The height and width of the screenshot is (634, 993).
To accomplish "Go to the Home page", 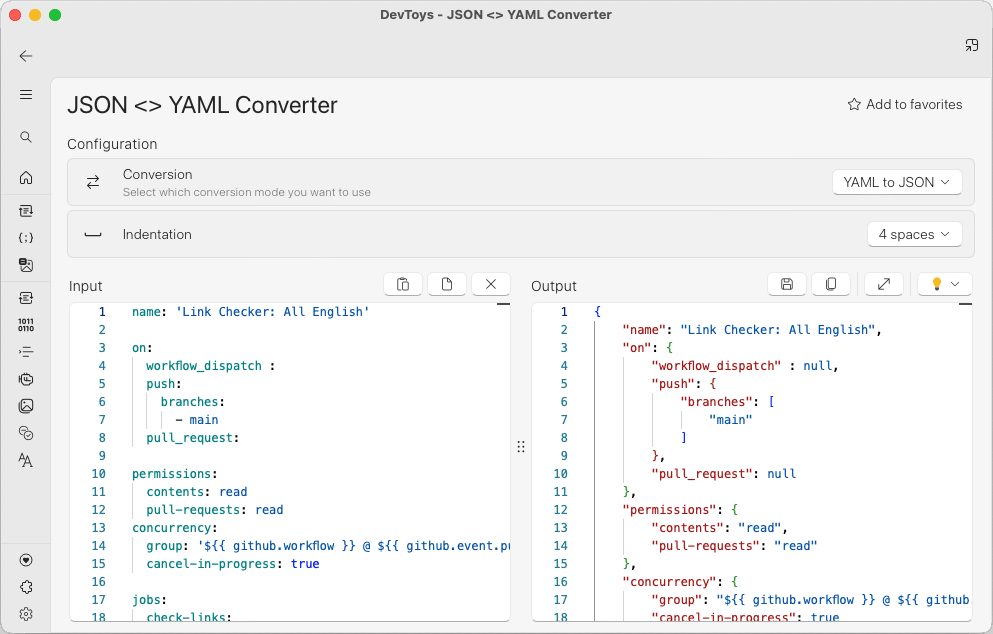I will [26, 178].
